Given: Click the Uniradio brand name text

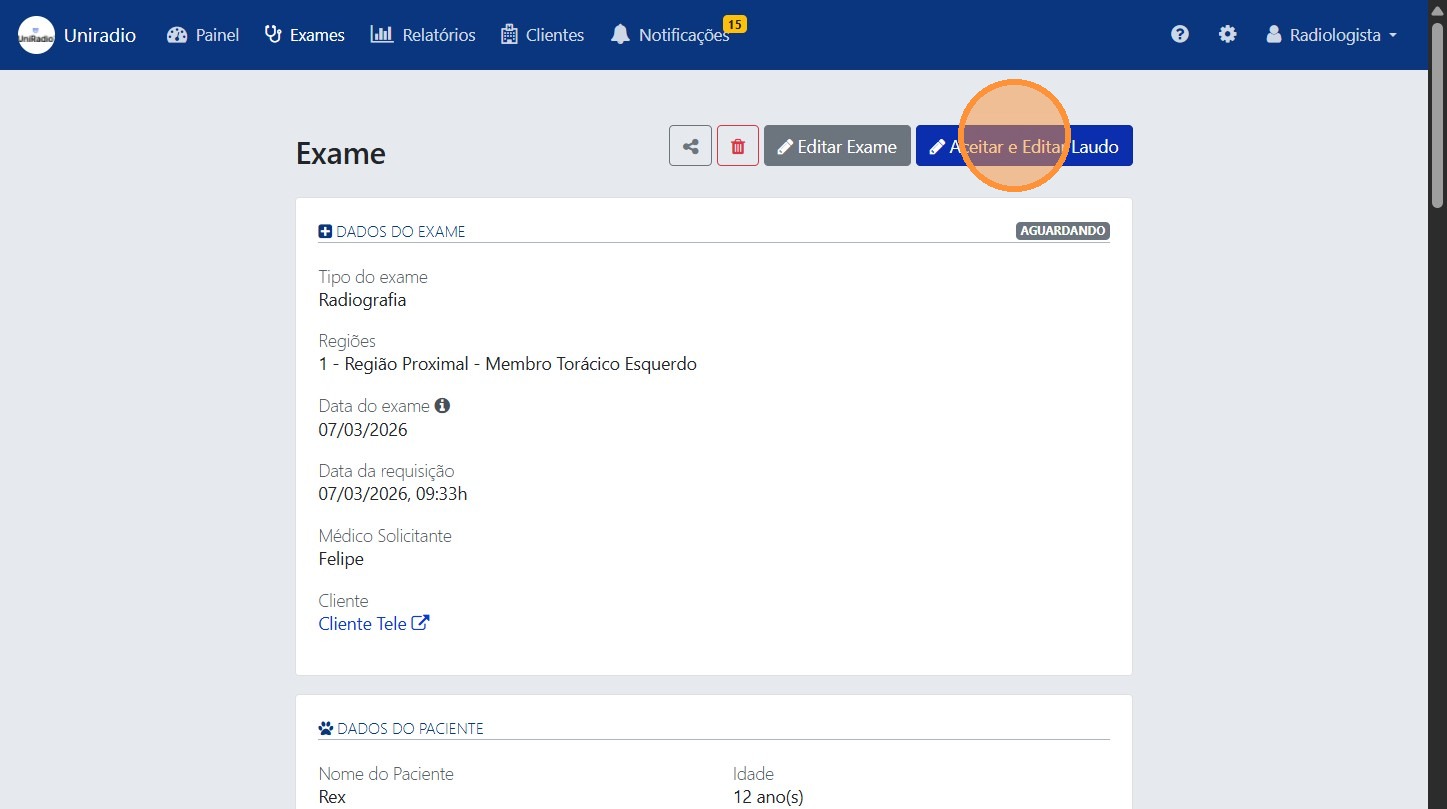Looking at the screenshot, I should pyautogui.click(x=100, y=35).
